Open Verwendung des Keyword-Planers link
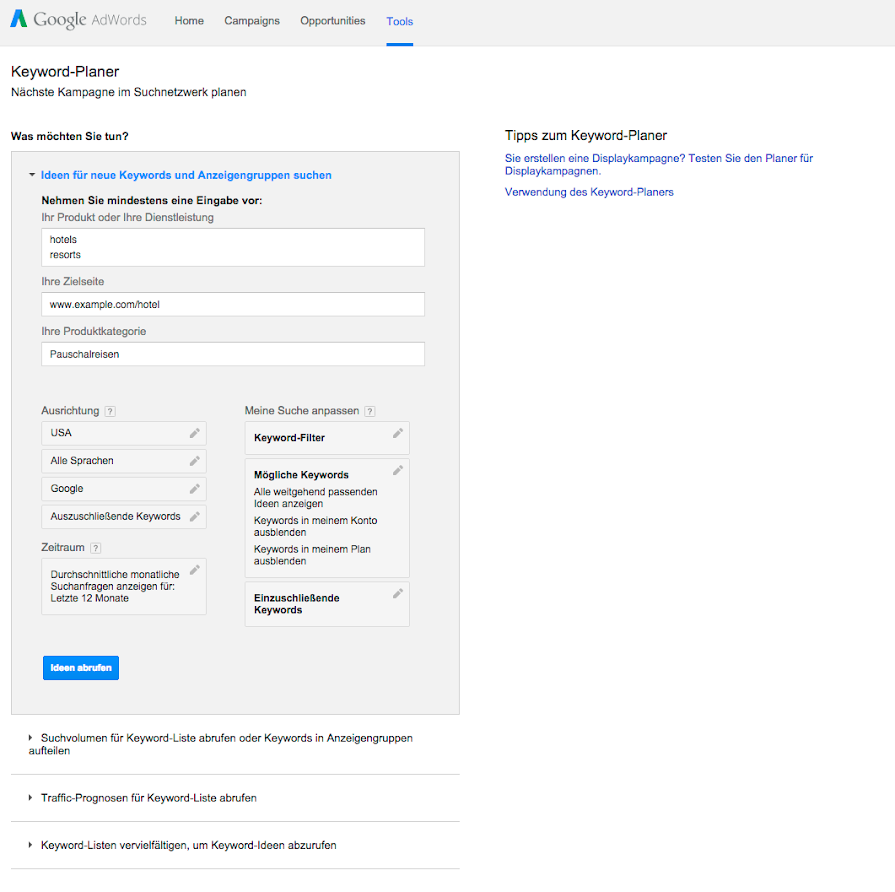Viewport: 895px width, 892px height. (x=589, y=192)
